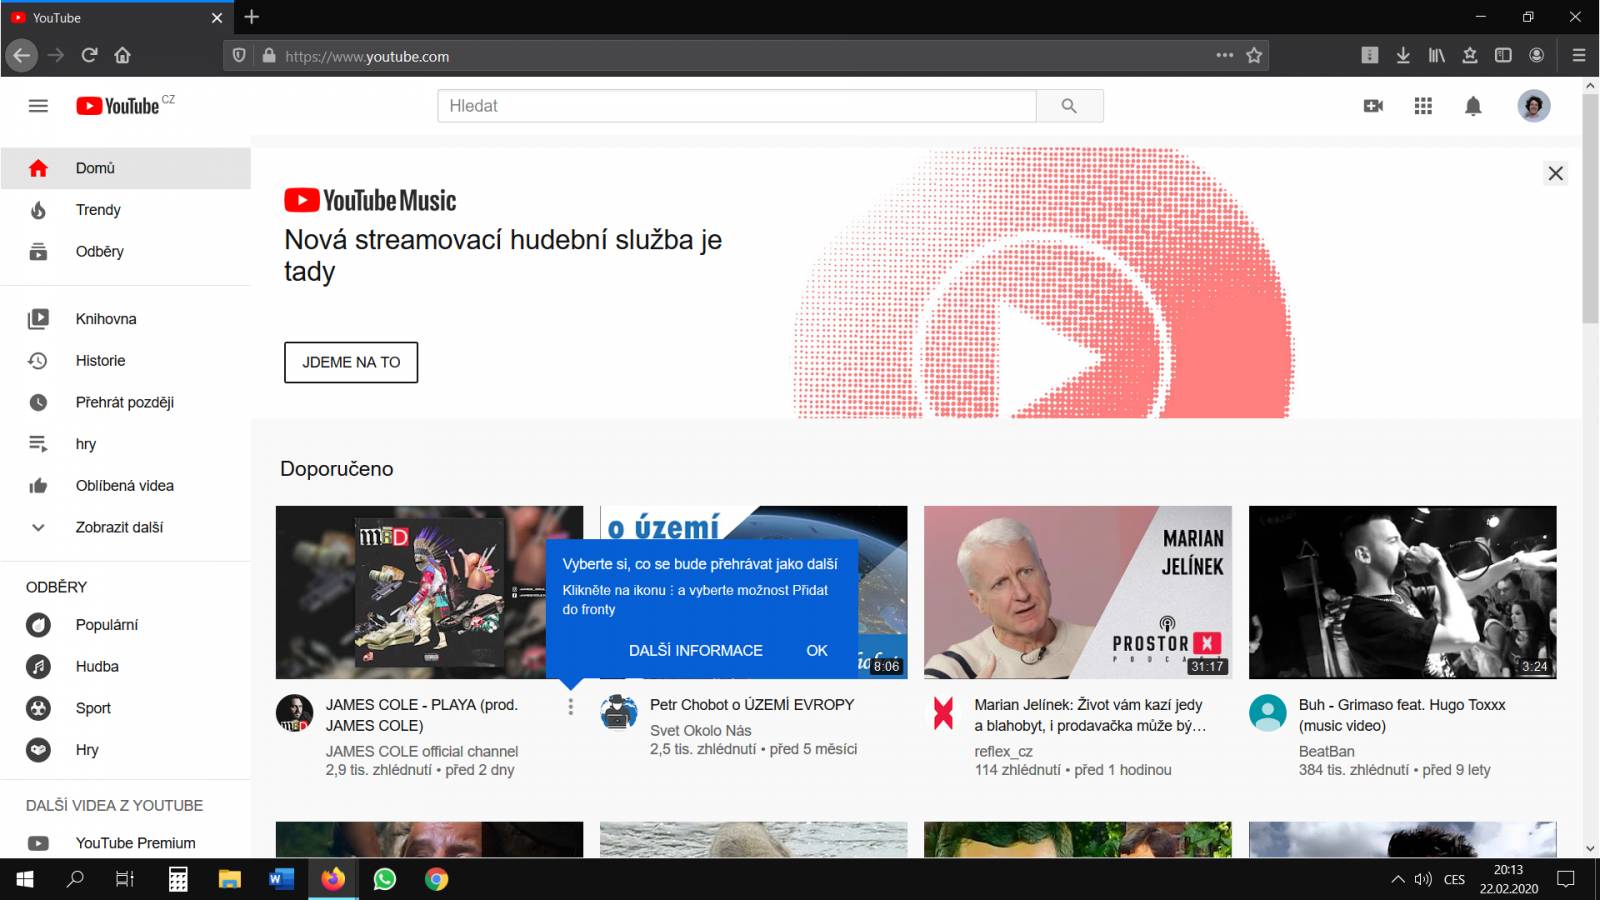Click the BeatBan channel avatar
Image resolution: width=1600 pixels, height=900 pixels.
(x=1267, y=713)
